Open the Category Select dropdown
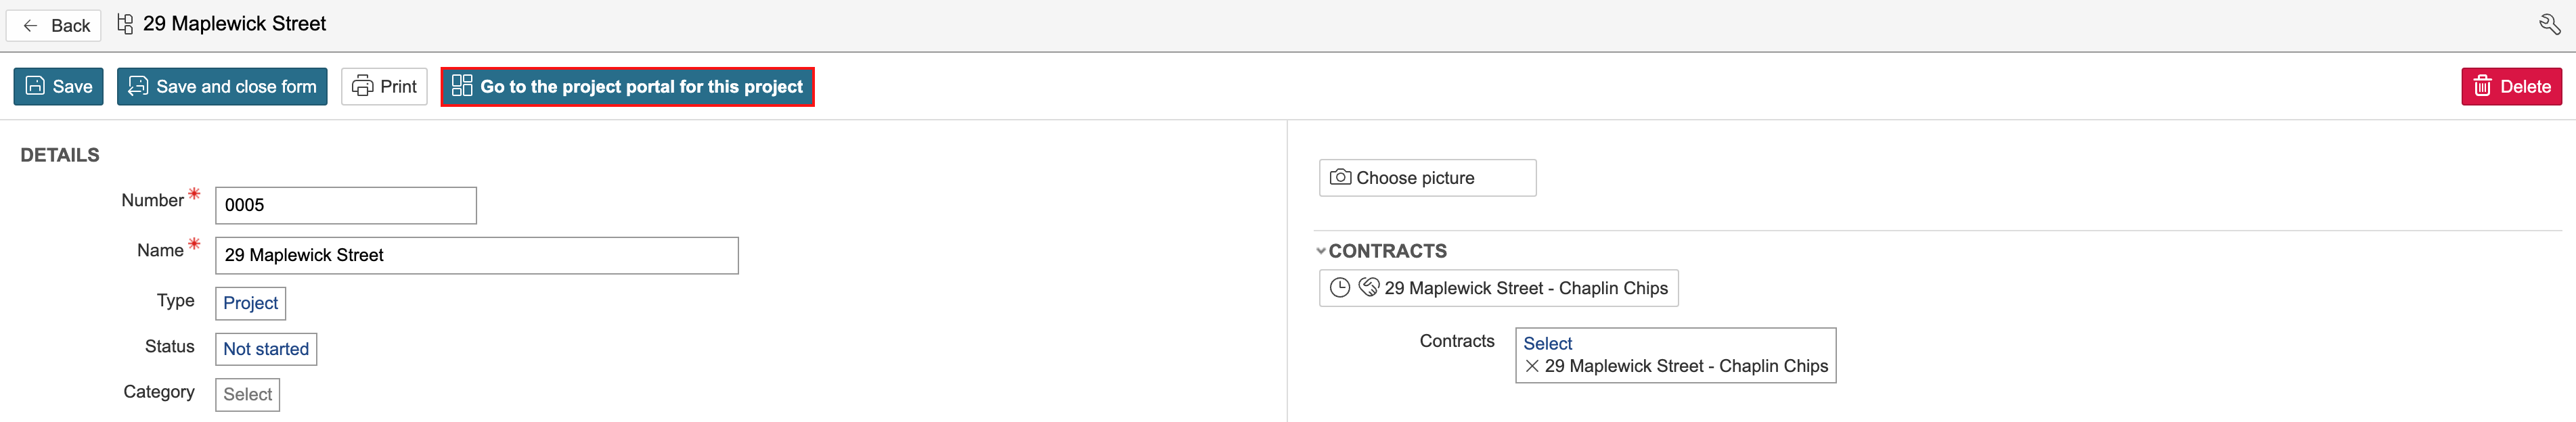The height and width of the screenshot is (422, 2576). (x=247, y=394)
